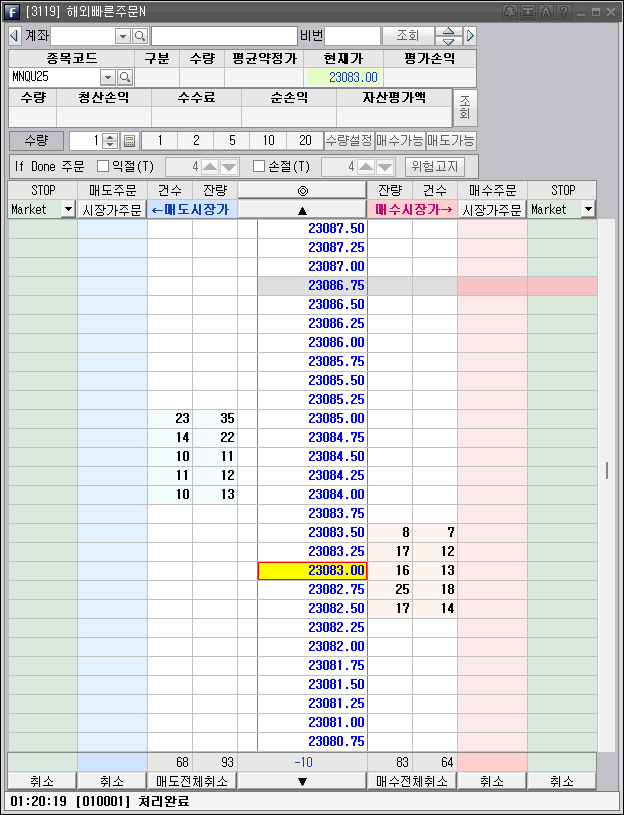Viewport: 624px width, 815px height.
Task: Enable the 손절(T) checkbox
Action: (259, 167)
